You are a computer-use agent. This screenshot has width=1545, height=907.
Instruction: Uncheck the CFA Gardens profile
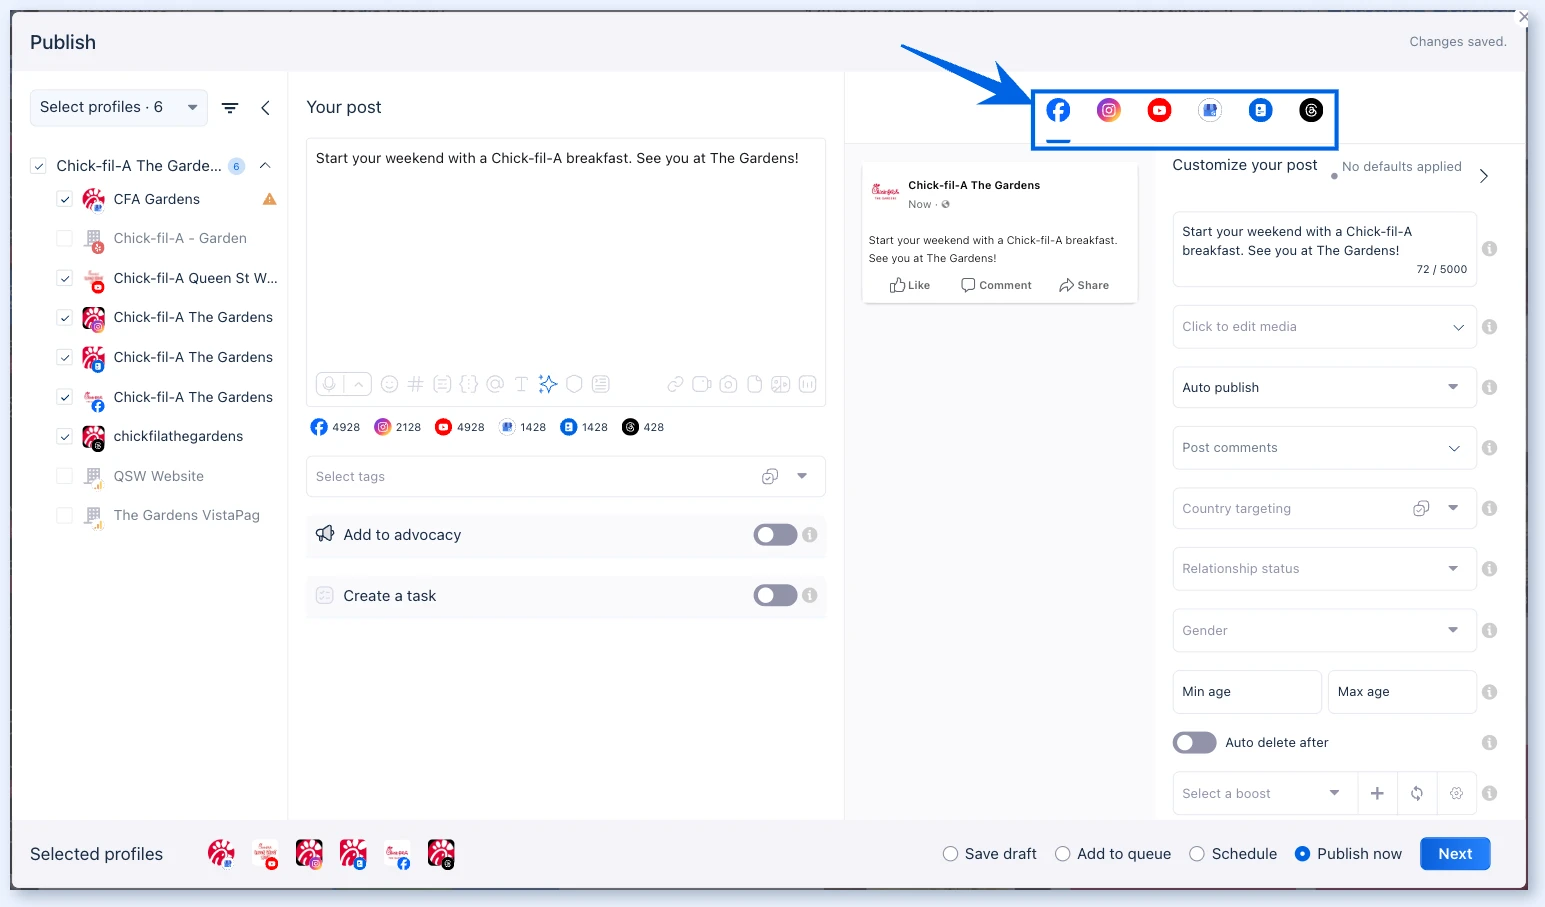[64, 199]
